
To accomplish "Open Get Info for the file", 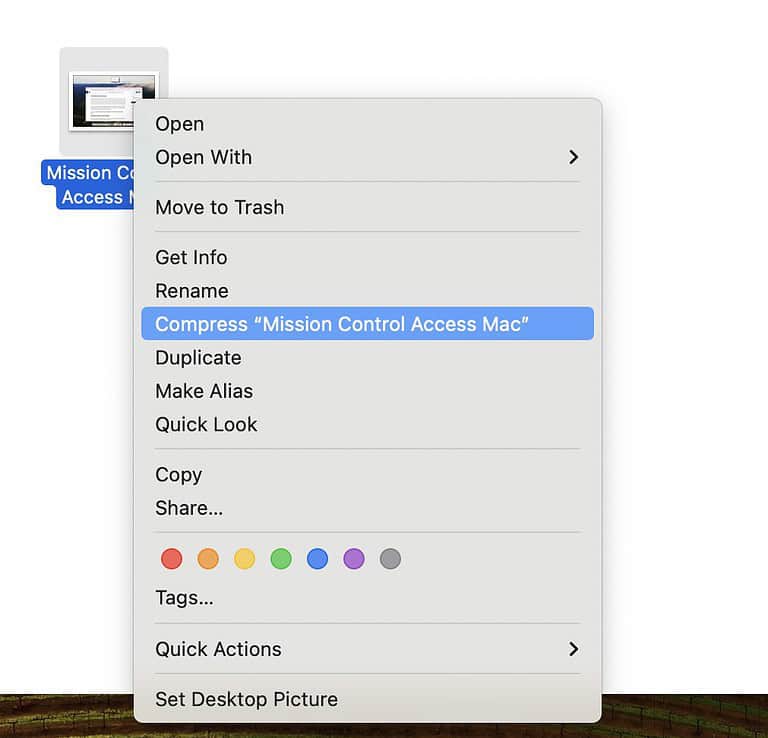I will click(191, 257).
